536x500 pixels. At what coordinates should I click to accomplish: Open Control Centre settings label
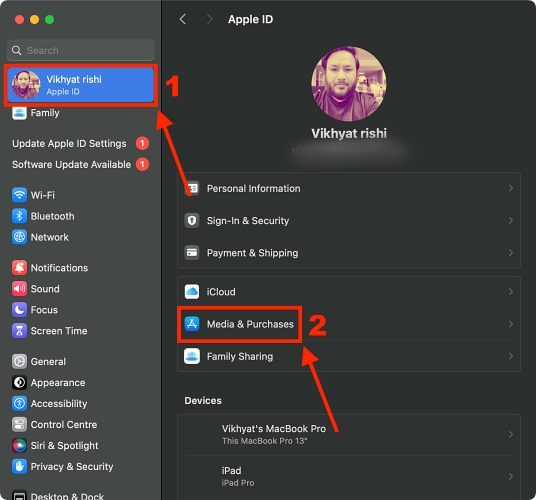pos(64,424)
